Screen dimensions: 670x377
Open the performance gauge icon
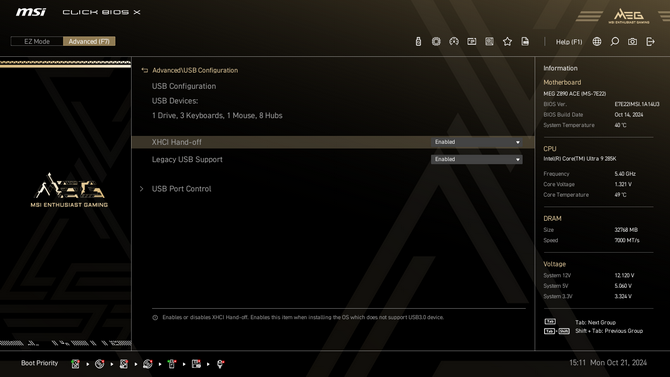pos(454,41)
